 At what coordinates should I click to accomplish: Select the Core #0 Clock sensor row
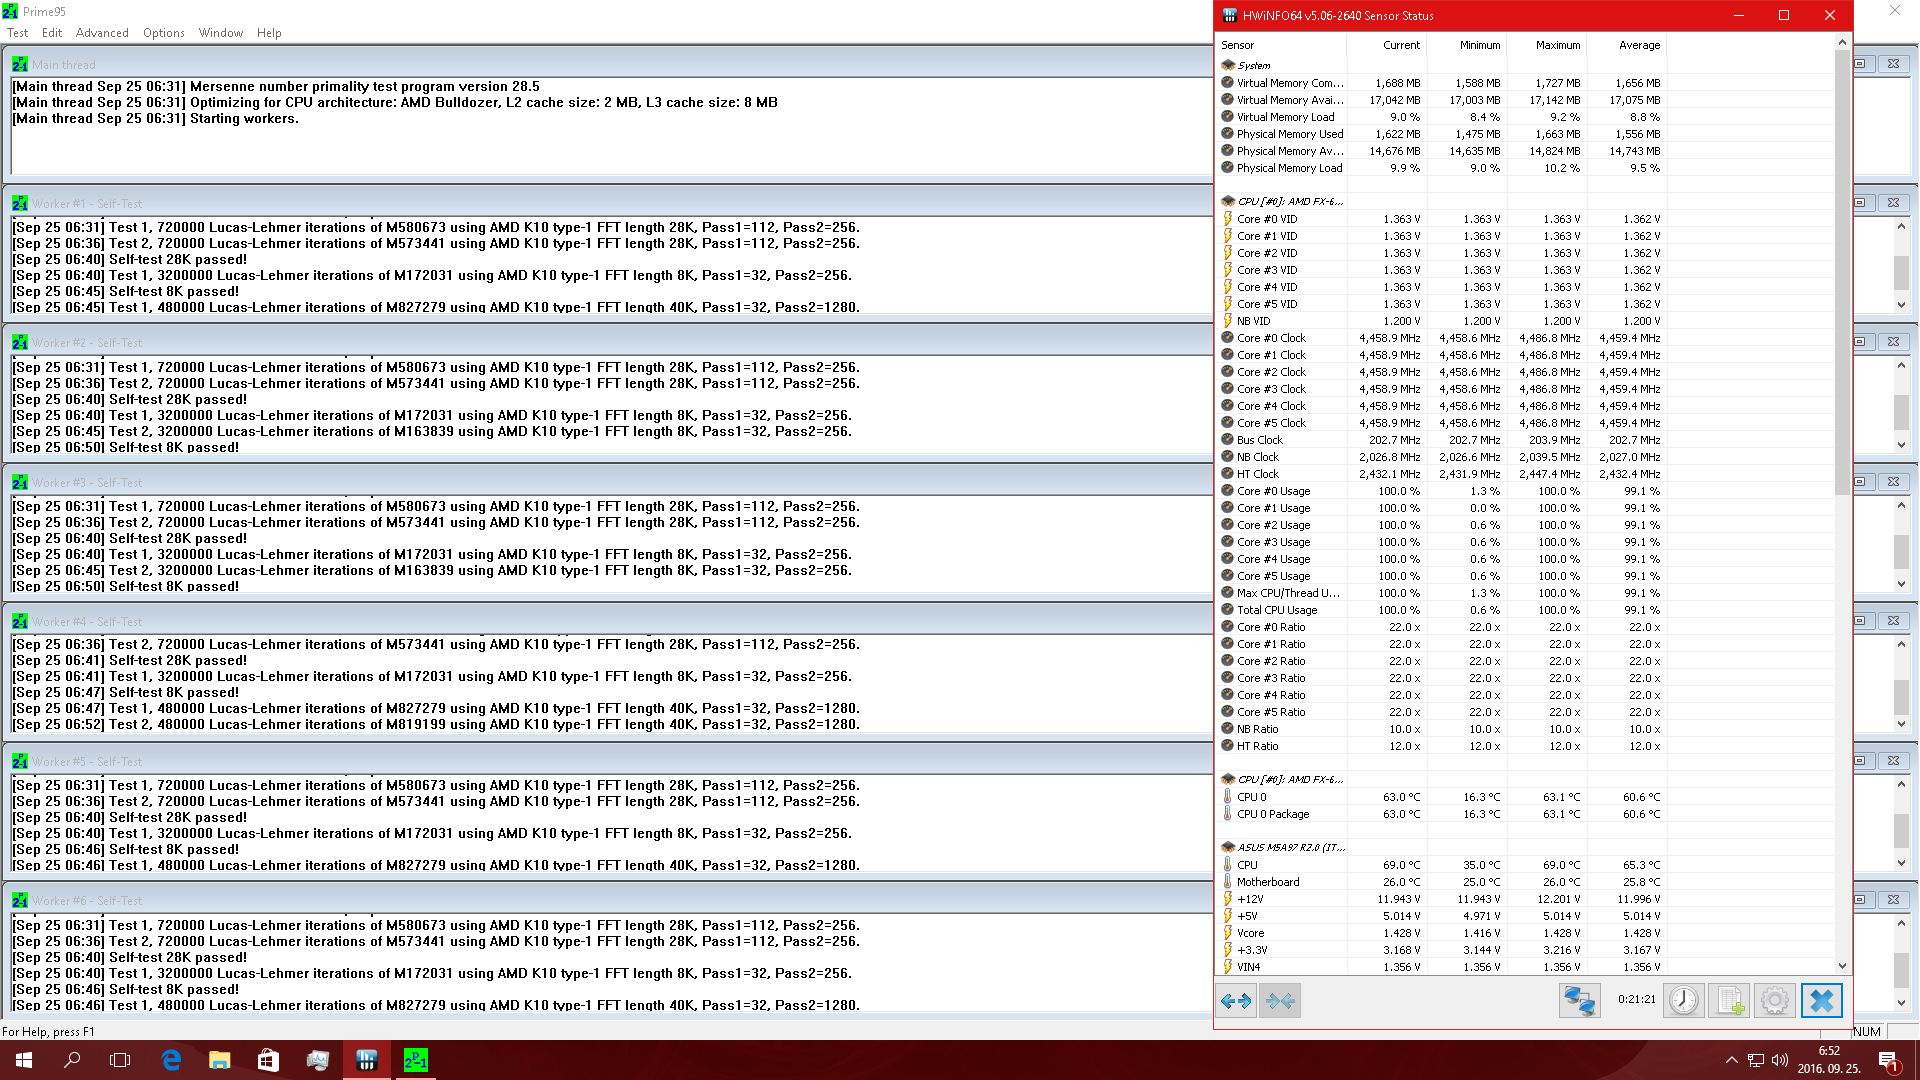[1271, 338]
